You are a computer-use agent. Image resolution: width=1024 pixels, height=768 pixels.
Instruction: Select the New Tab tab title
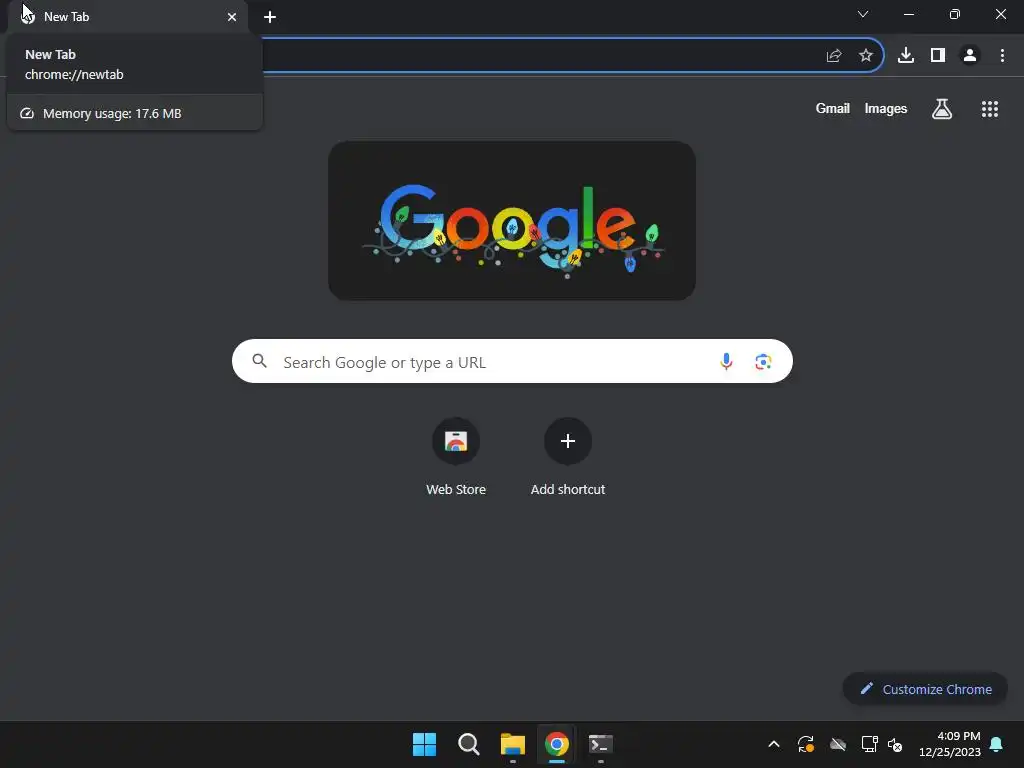coord(67,17)
